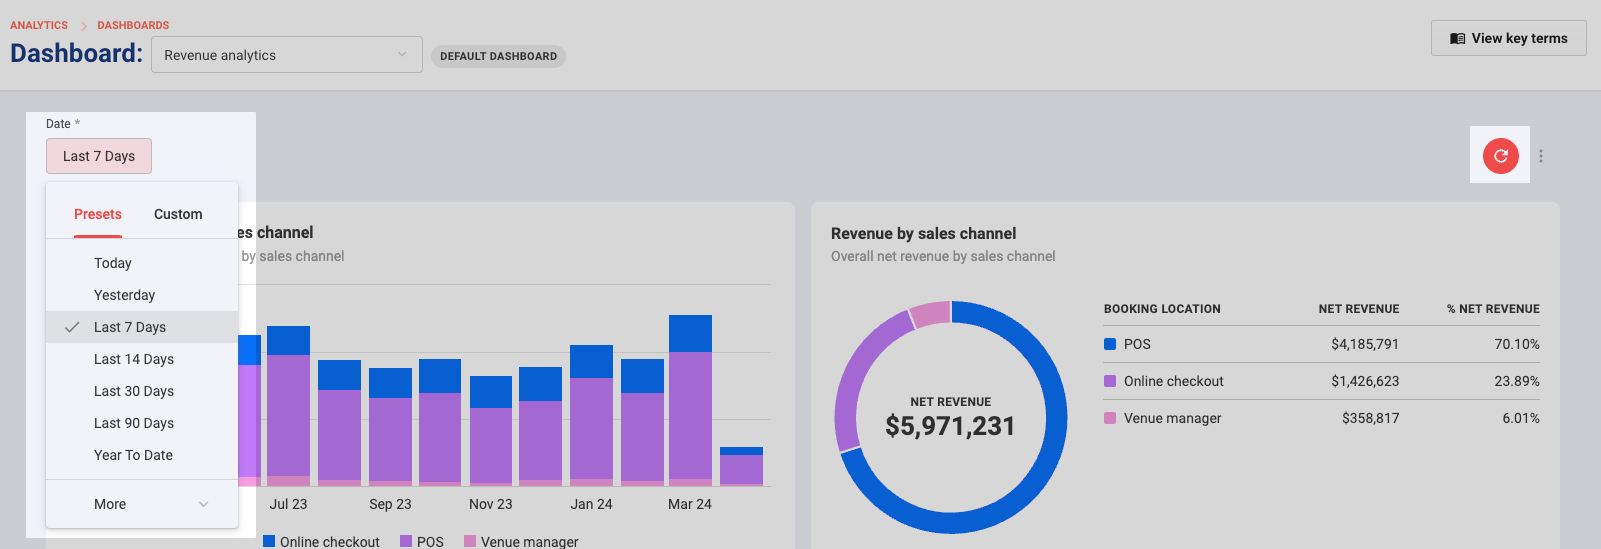This screenshot has height=549, width=1601.
Task: Toggle Venue manager legend in bar chart
Action: 521,541
